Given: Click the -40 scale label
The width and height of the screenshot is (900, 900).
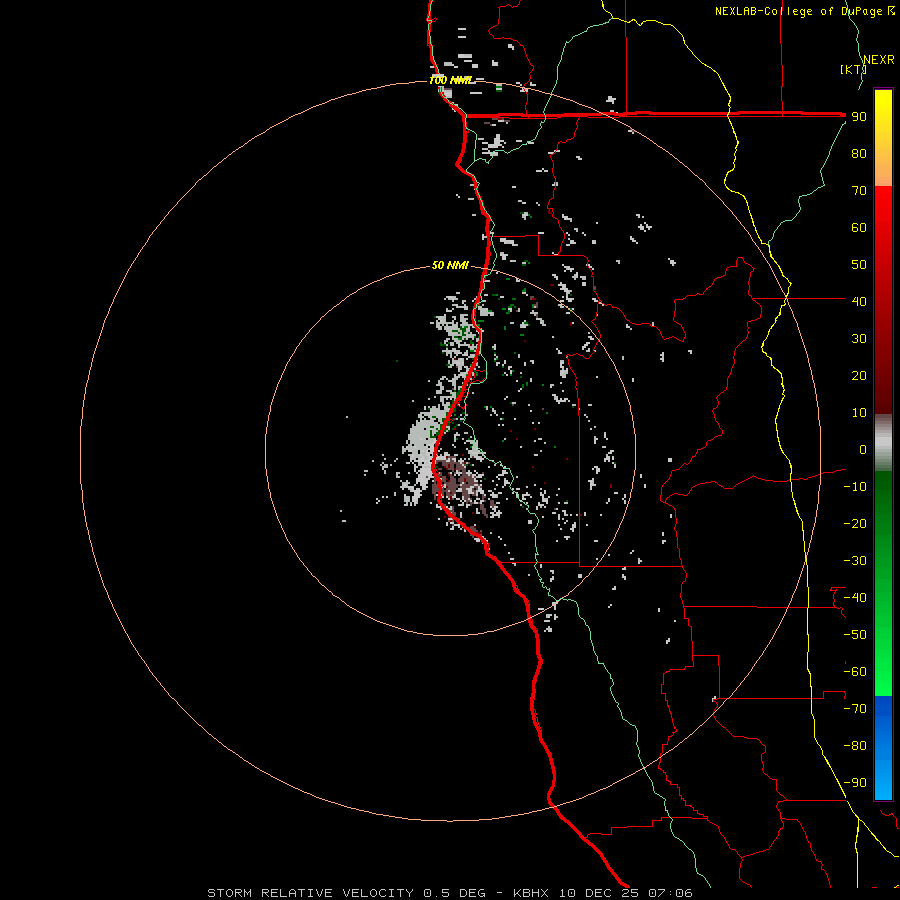Looking at the screenshot, I should tap(855, 598).
